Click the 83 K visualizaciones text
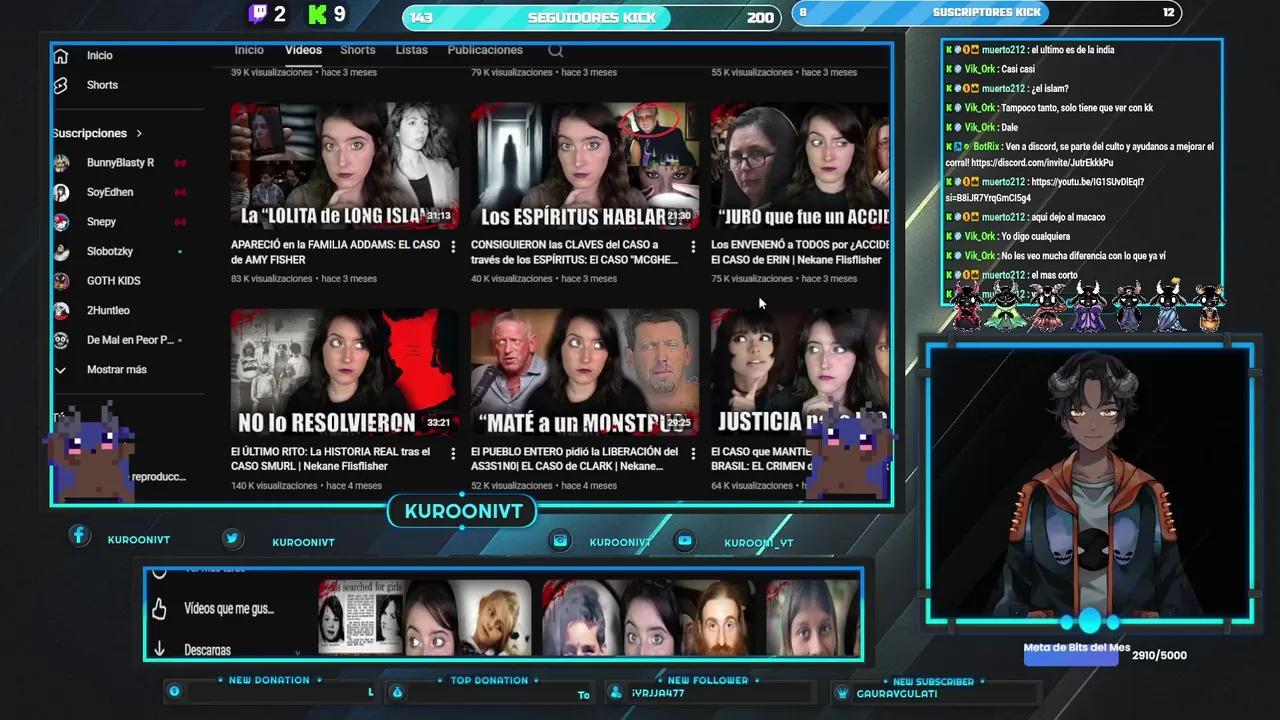Screen dimensions: 1280x720 pos(271,279)
